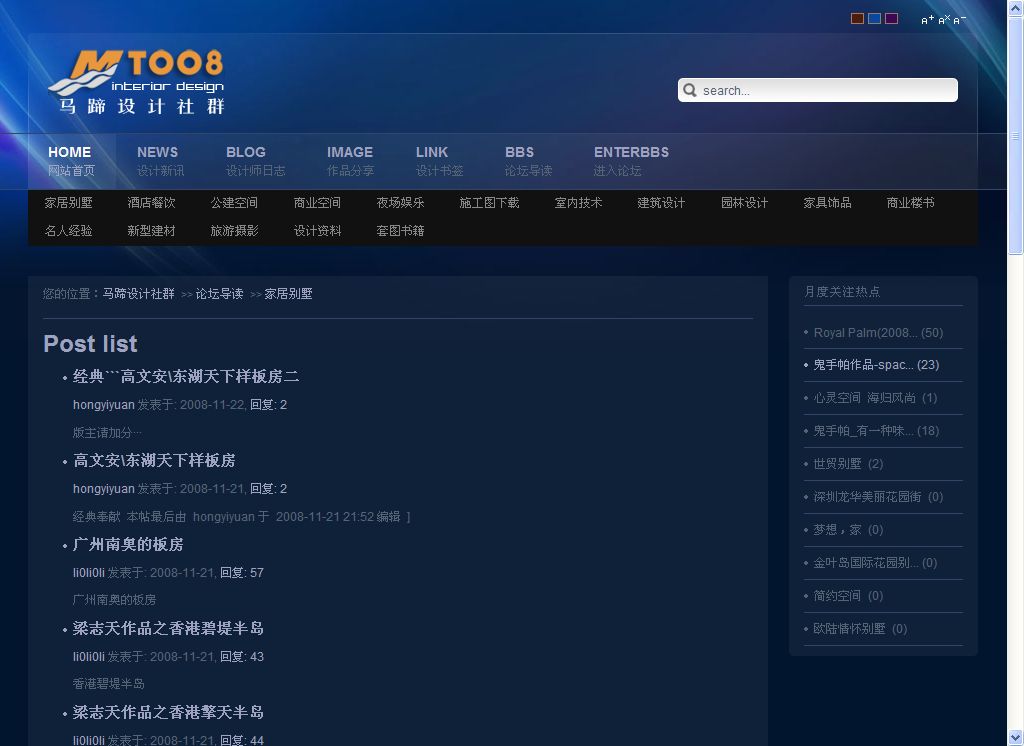Click the page scrollbar down arrow
This screenshot has width=1024, height=746.
(x=1016, y=738)
